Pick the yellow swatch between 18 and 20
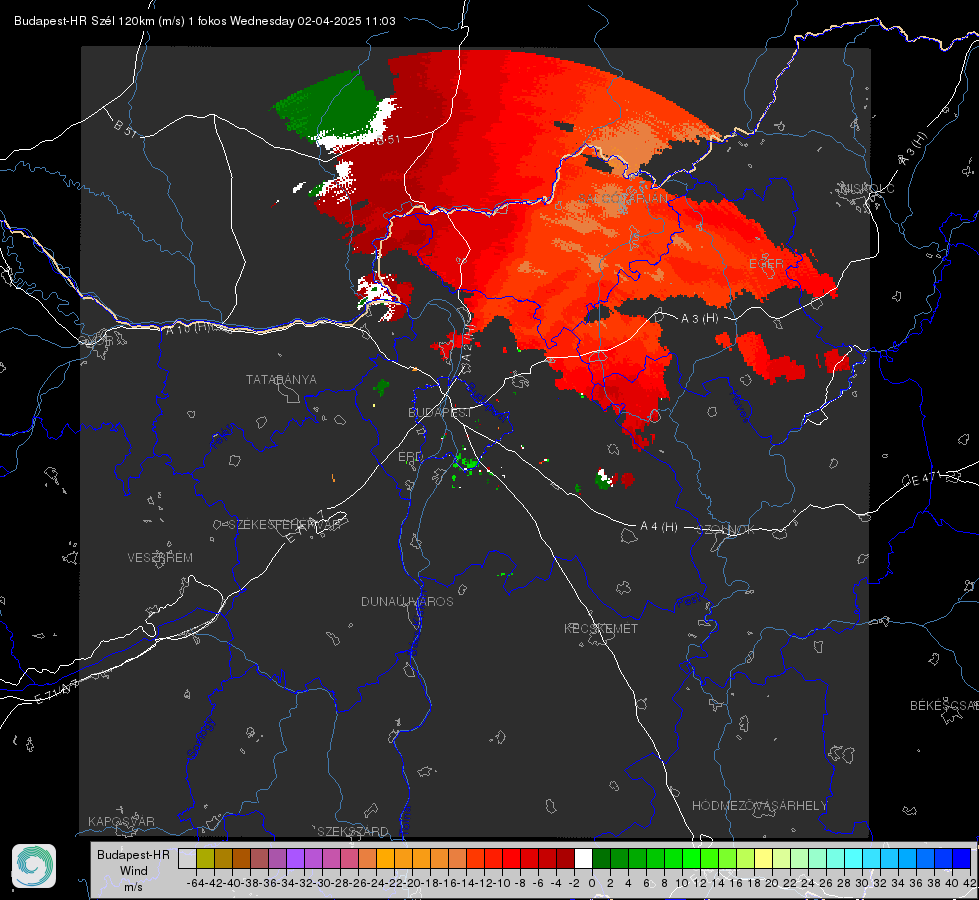Viewport: 979px width, 900px height. click(x=764, y=858)
